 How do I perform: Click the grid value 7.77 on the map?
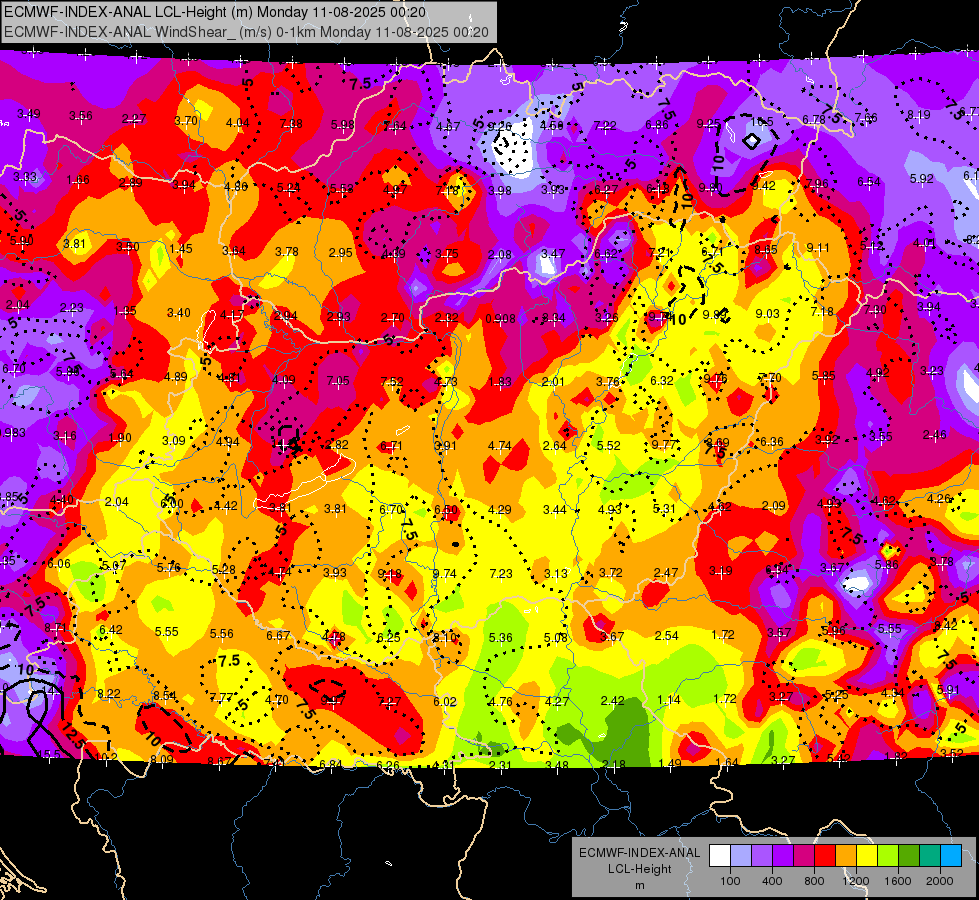coord(221,698)
